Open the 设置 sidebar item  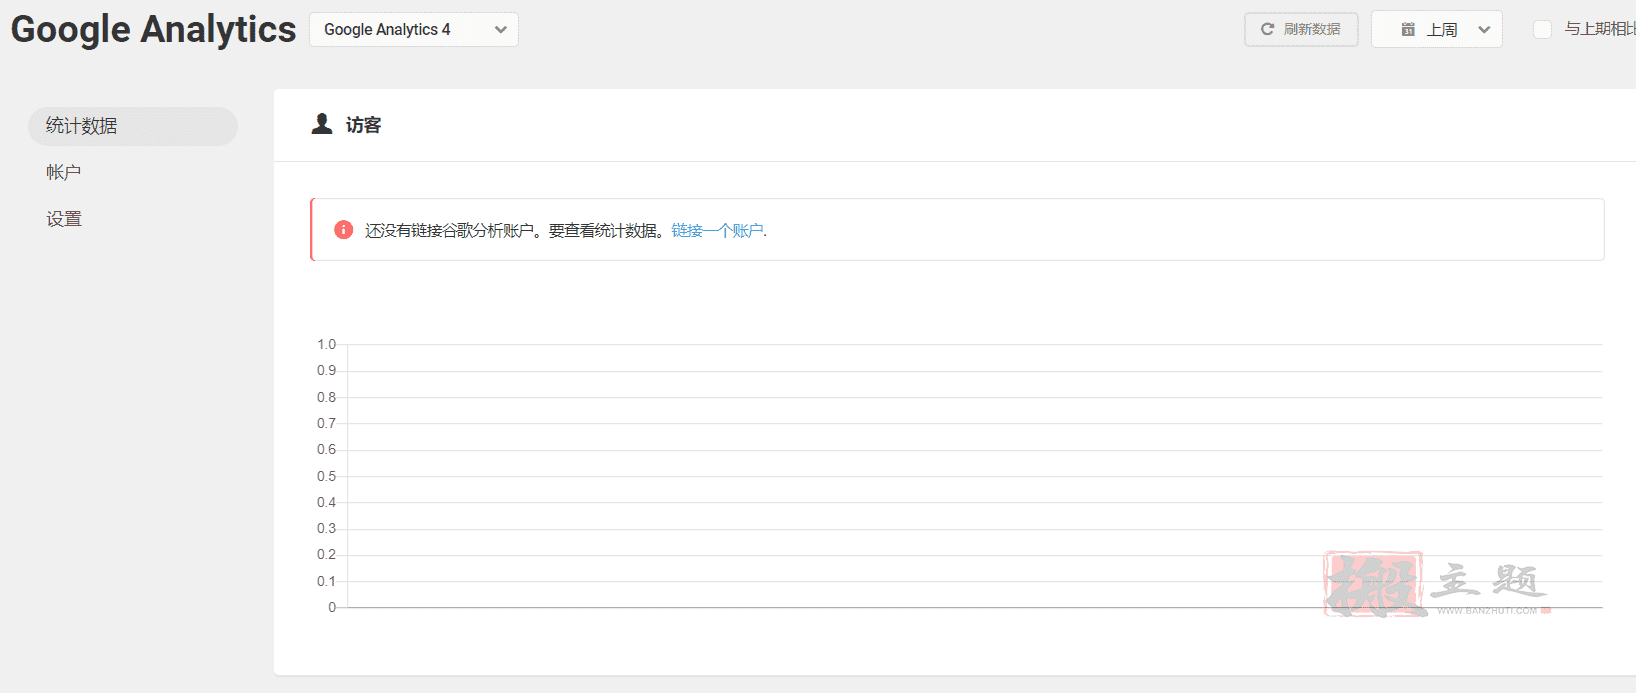point(63,219)
